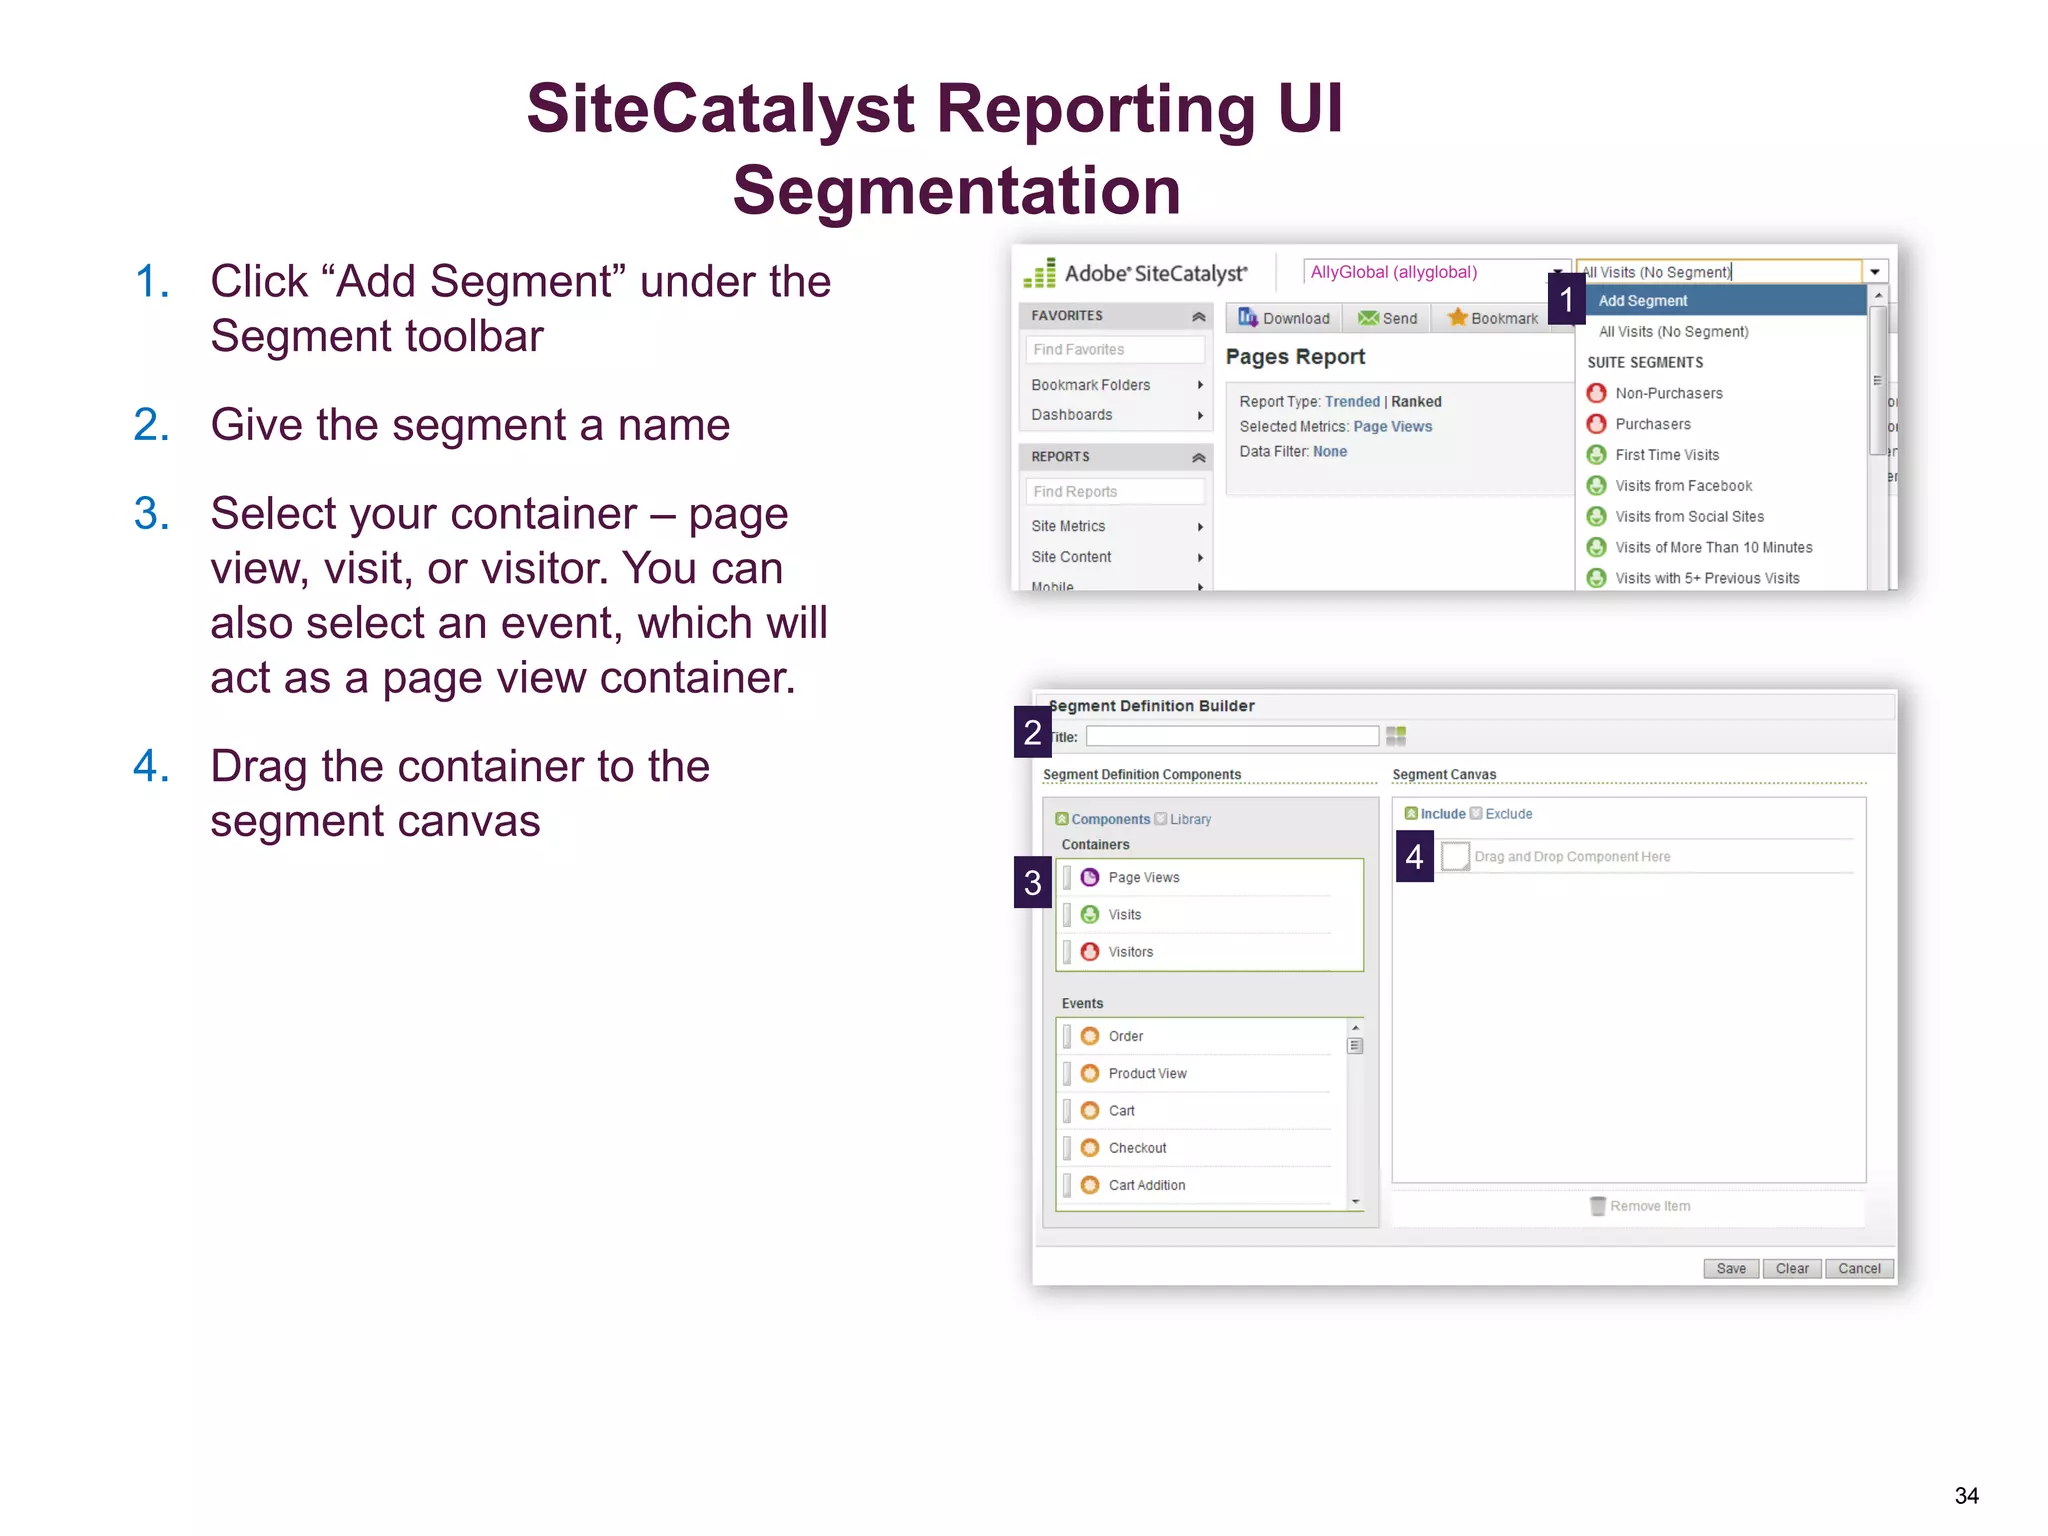Click the Events list scroll up arrow

1355,1027
